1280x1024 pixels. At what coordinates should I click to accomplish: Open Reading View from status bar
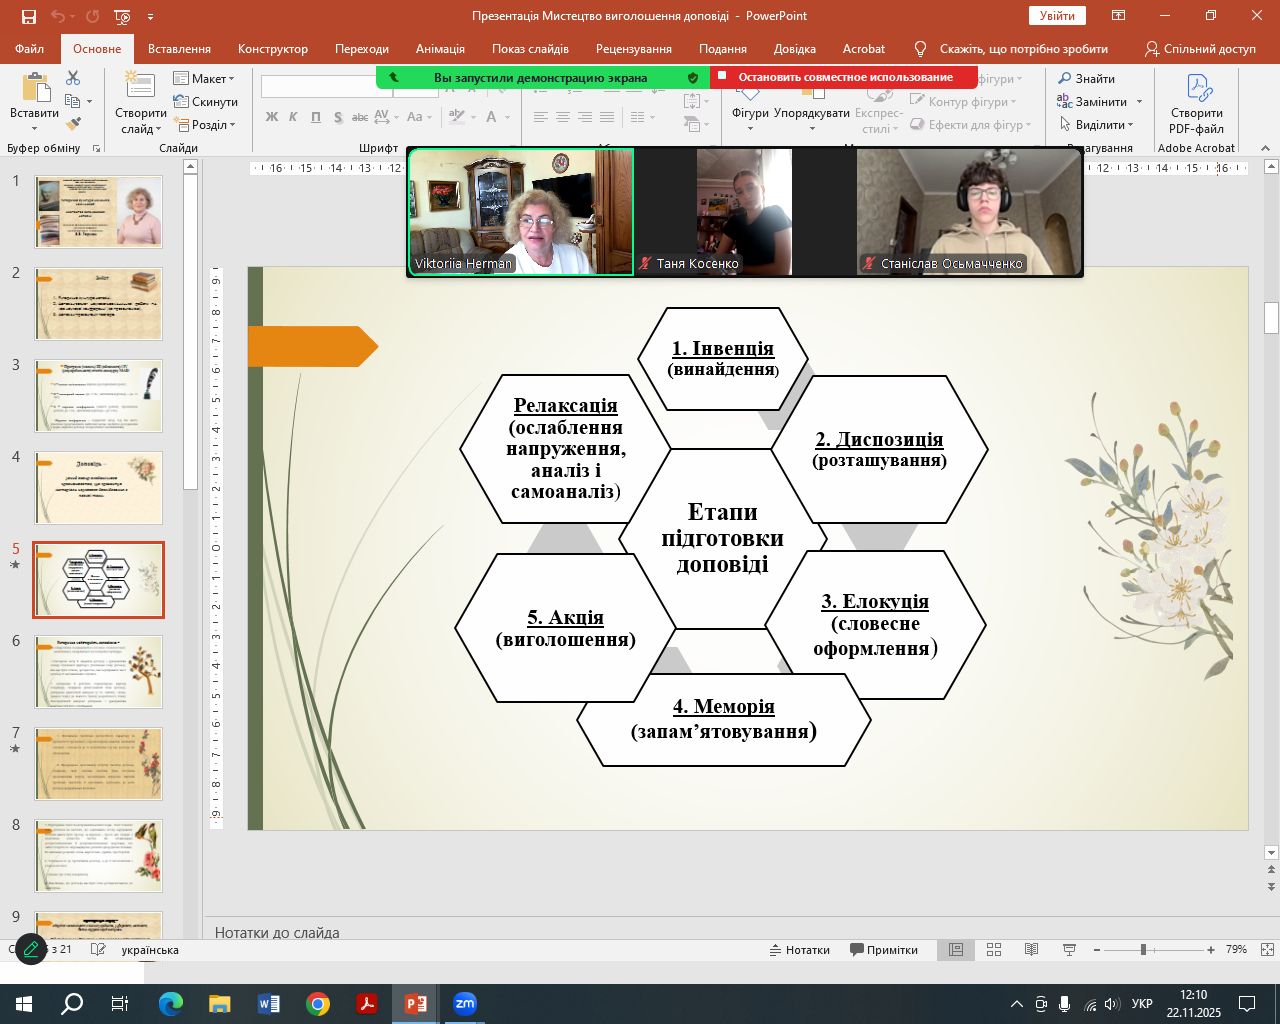pos(1031,950)
